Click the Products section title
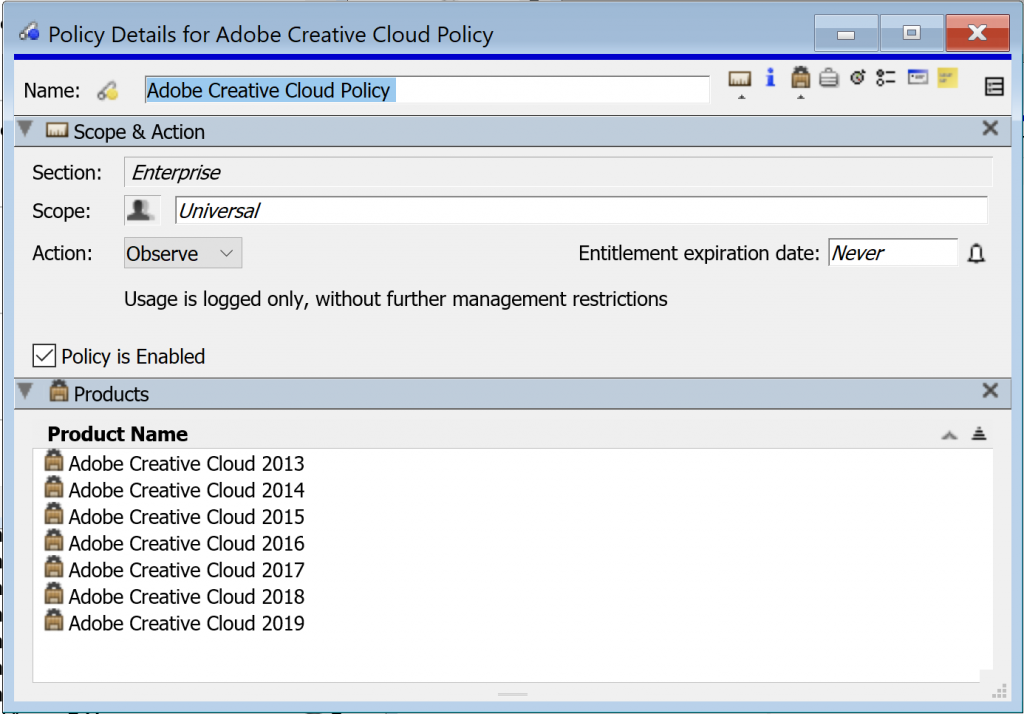 tap(111, 394)
